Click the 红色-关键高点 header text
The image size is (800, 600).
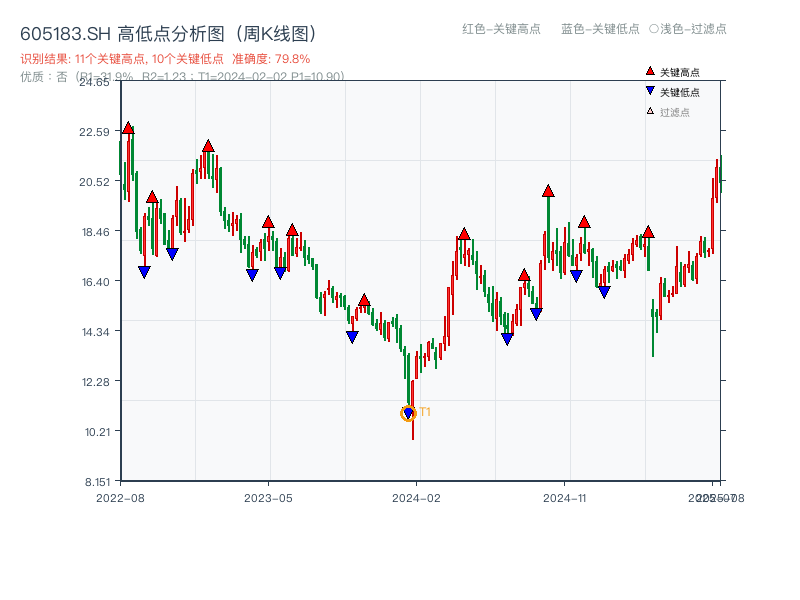[501, 29]
